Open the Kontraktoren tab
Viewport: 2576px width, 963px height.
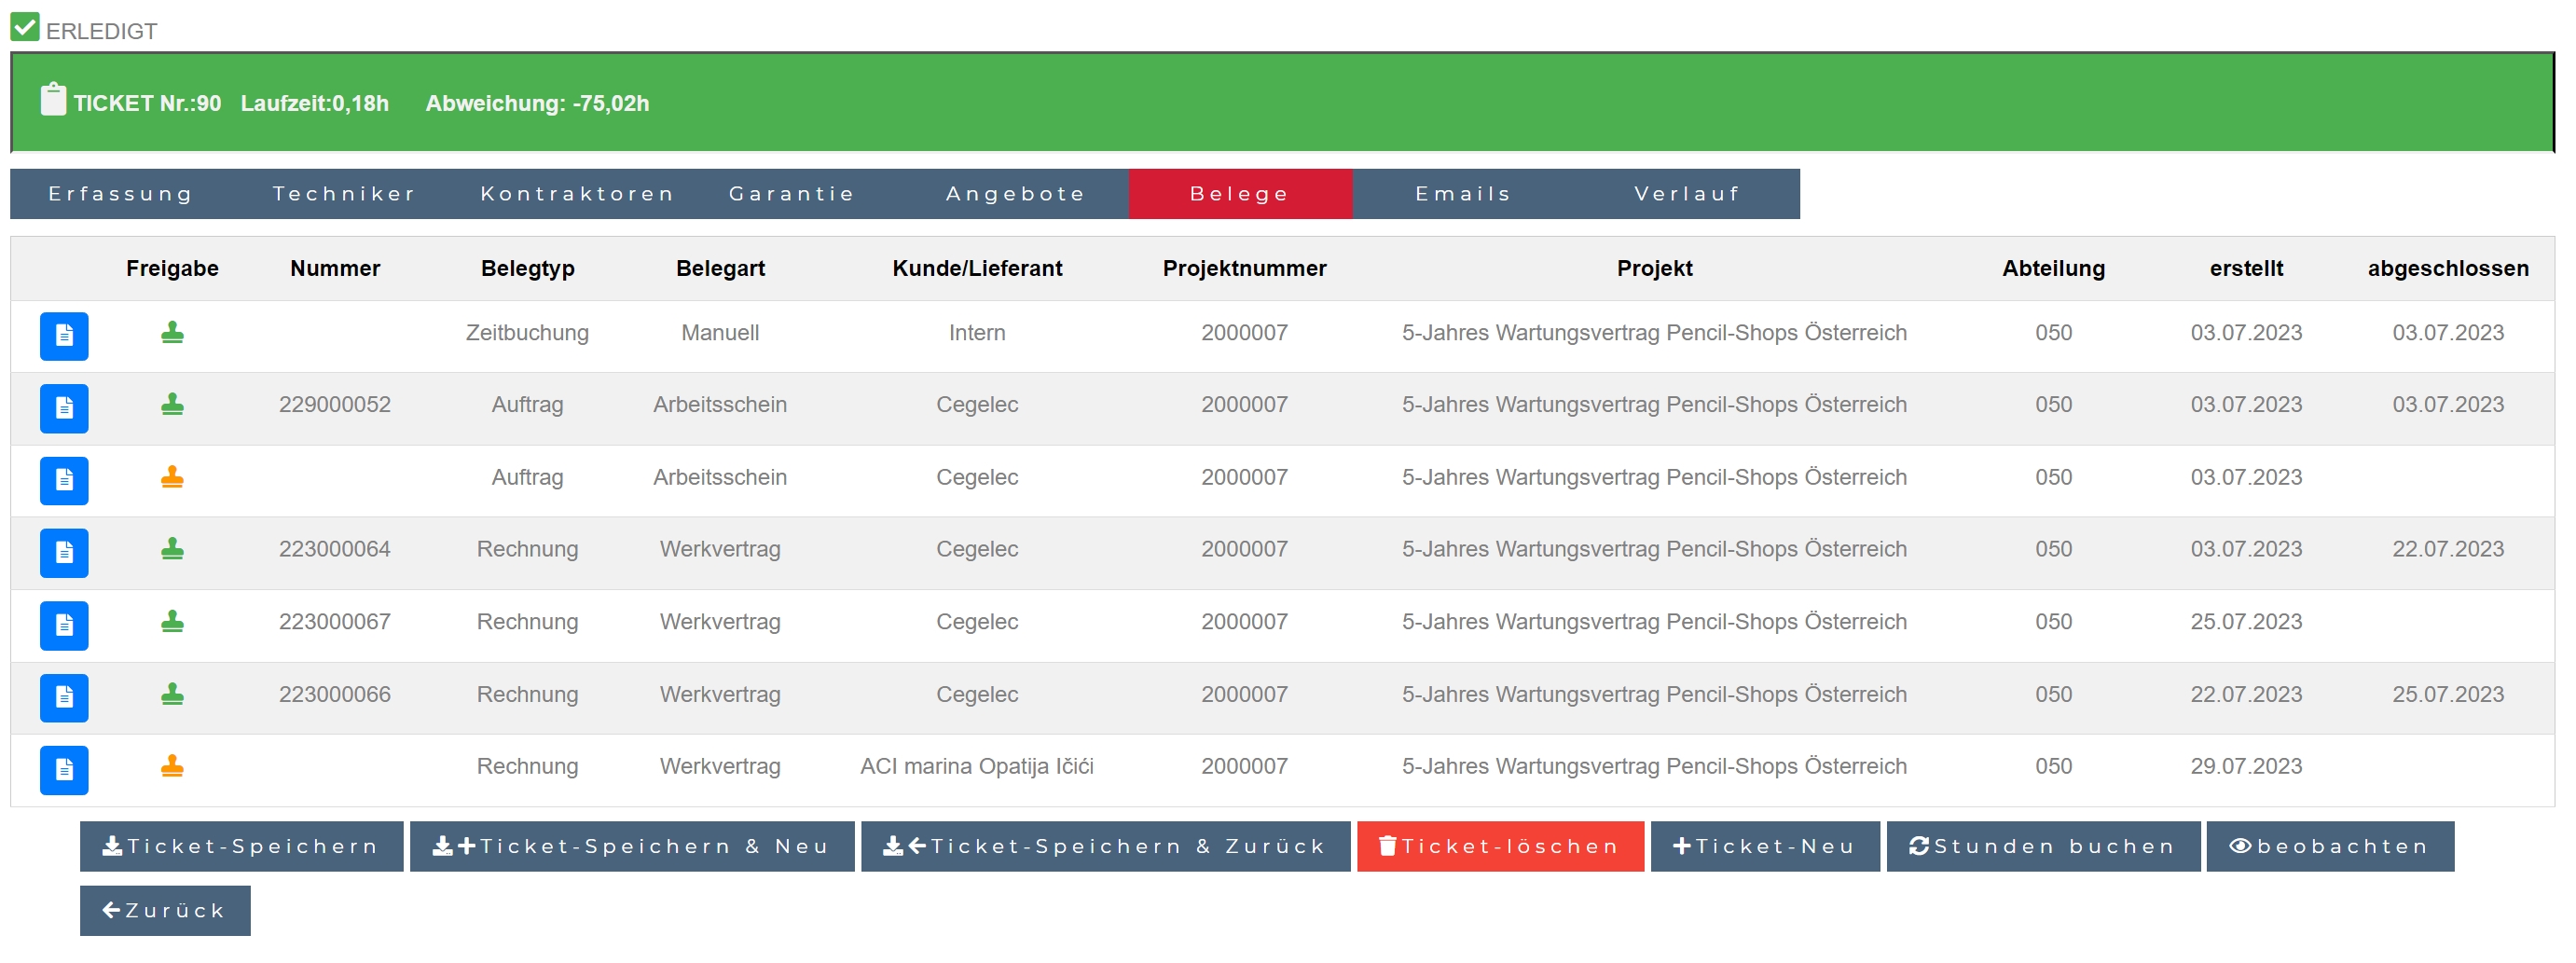pos(577,194)
